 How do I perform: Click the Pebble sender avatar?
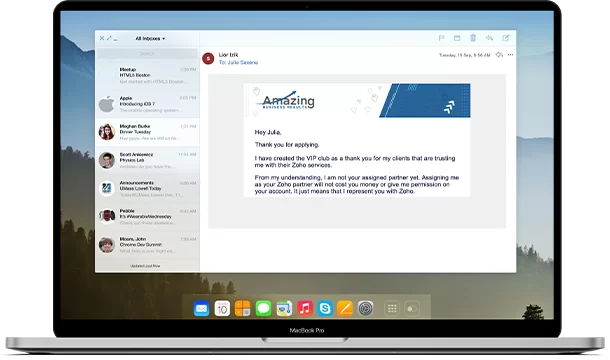(x=107, y=216)
